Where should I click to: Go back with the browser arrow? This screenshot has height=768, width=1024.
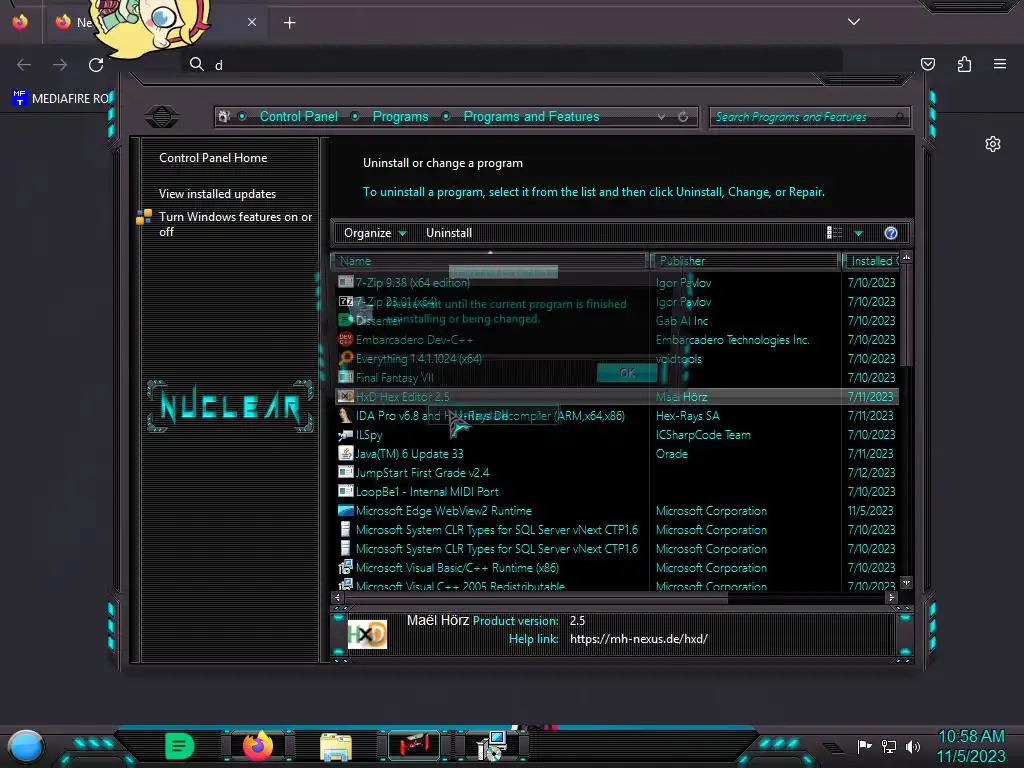tap(24, 65)
